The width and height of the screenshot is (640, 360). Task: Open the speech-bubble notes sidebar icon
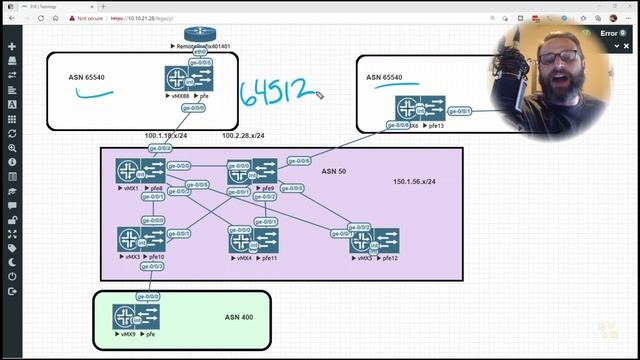(x=12, y=206)
